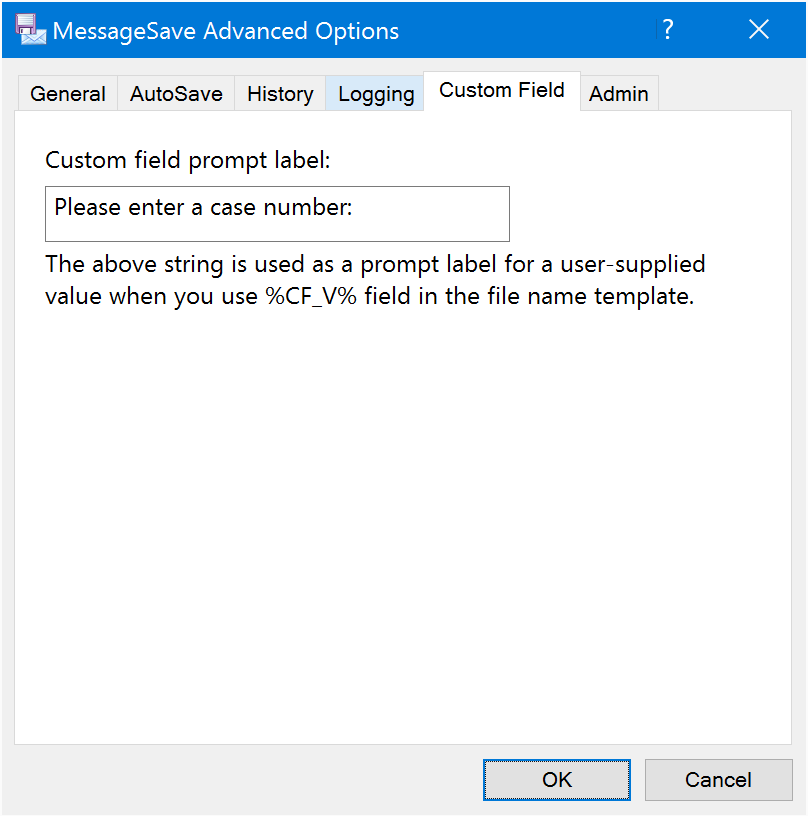Open the AutoSave tab
808x816 pixels.
176,94
